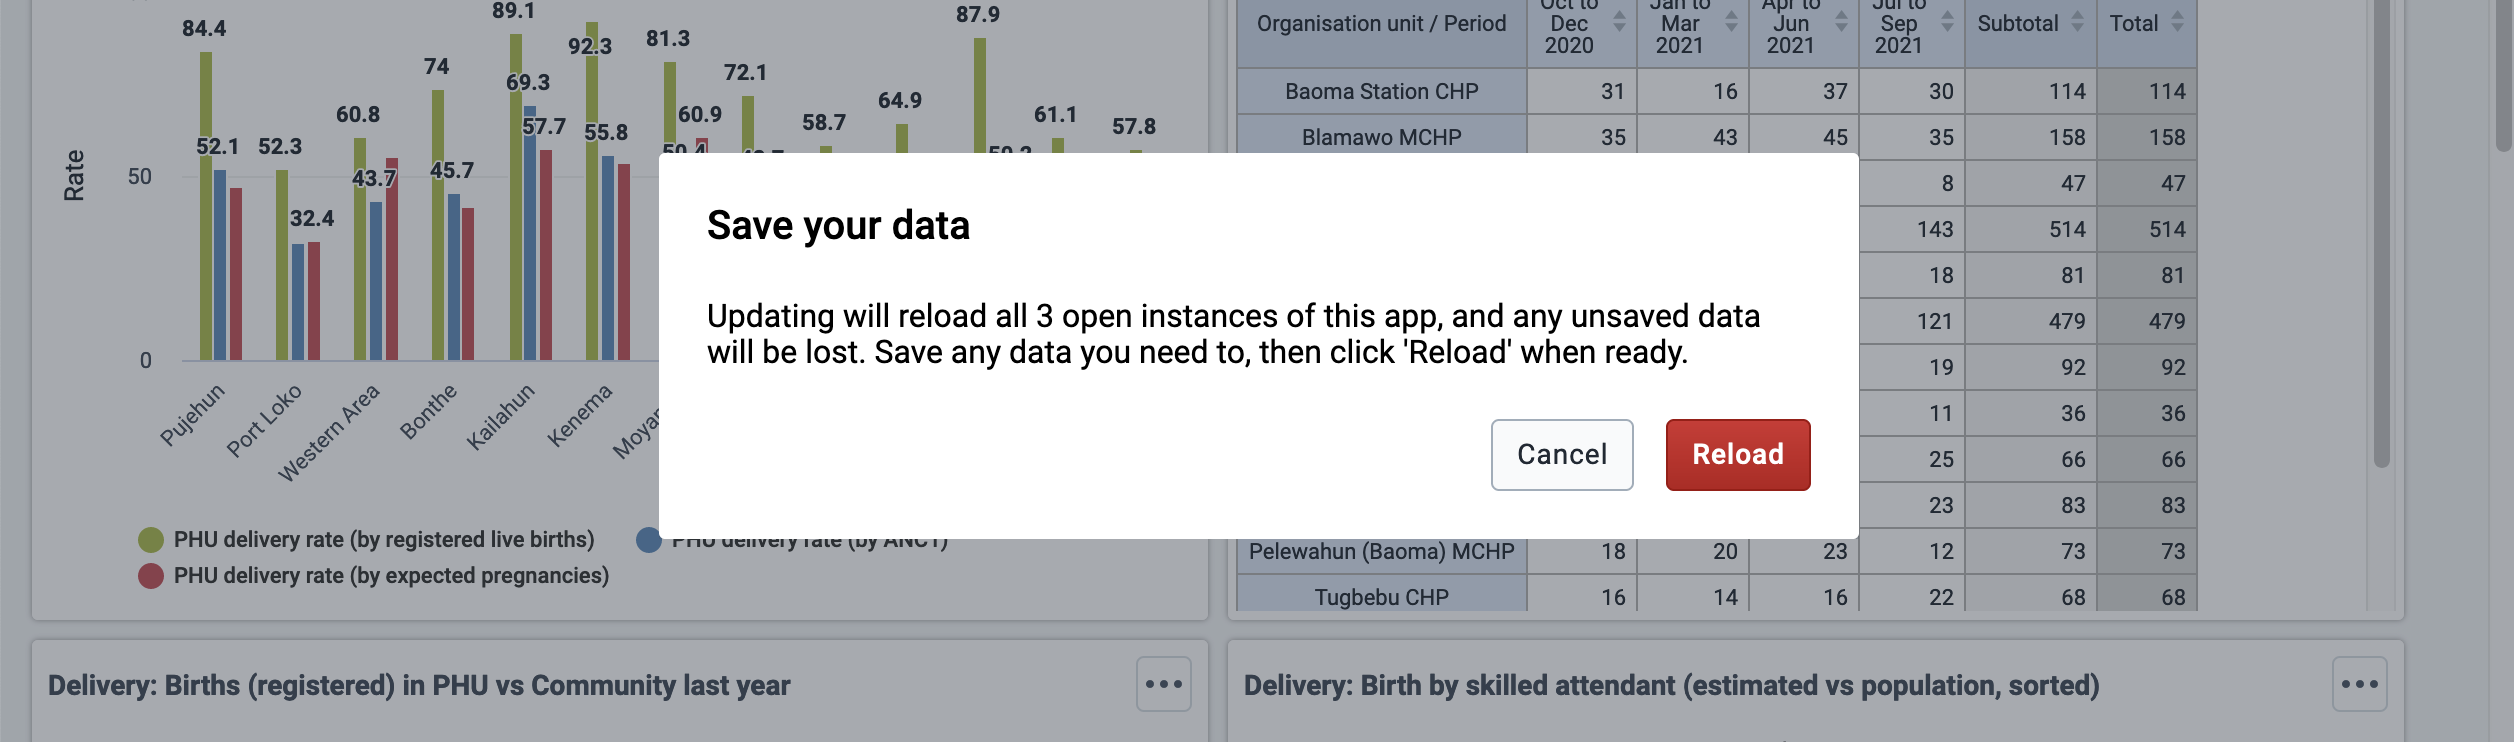Click the Reload button
This screenshot has width=2514, height=742.
(1738, 454)
